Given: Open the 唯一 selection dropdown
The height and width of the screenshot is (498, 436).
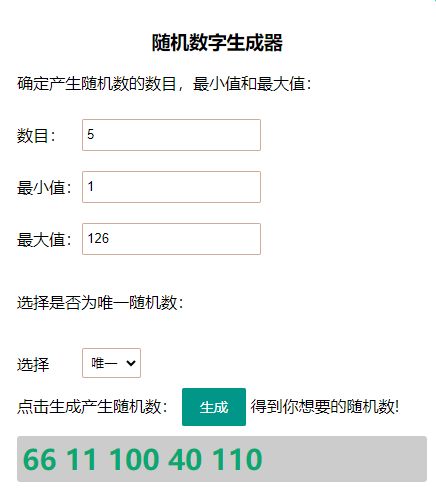Looking at the screenshot, I should pos(111,363).
